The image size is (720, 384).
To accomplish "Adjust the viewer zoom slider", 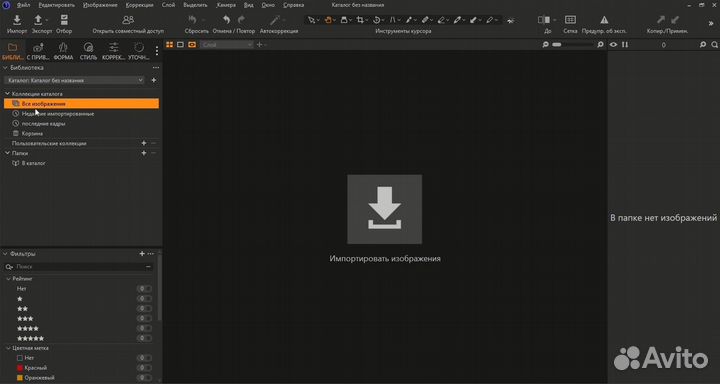I will coord(572,45).
